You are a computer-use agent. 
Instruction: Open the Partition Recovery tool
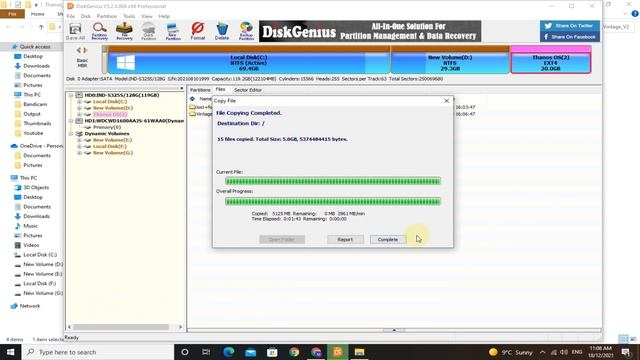click(x=100, y=31)
